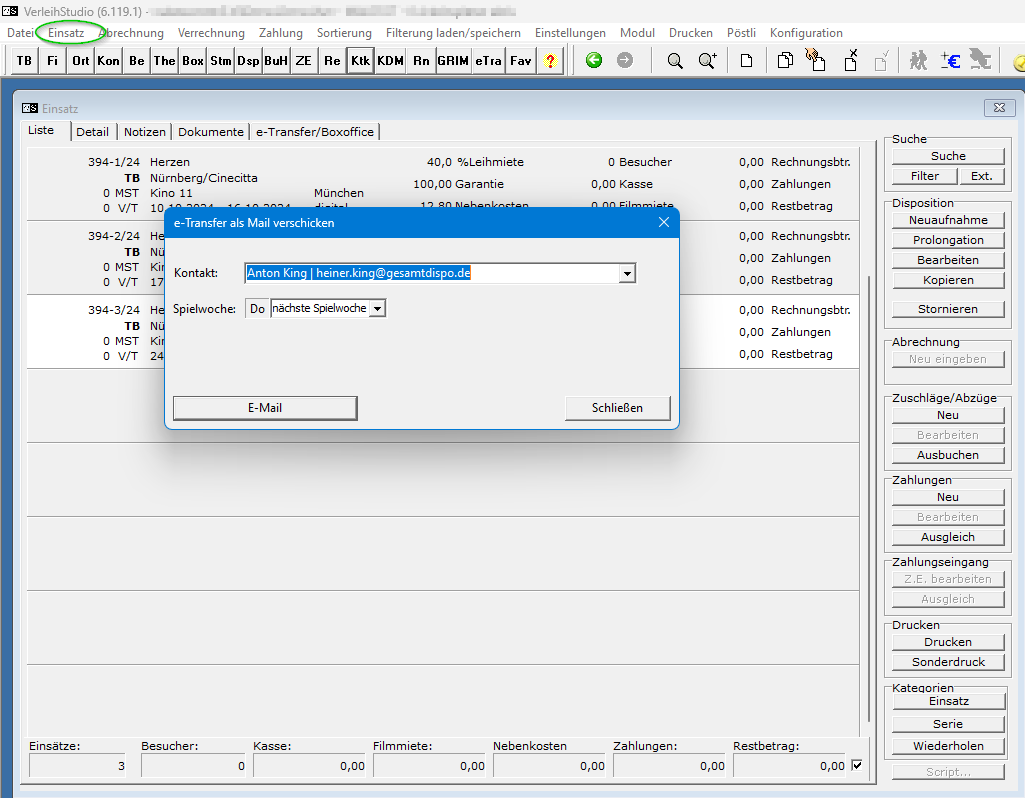Click the Prolongation button
Viewport: 1025px width, 798px height.
click(948, 240)
